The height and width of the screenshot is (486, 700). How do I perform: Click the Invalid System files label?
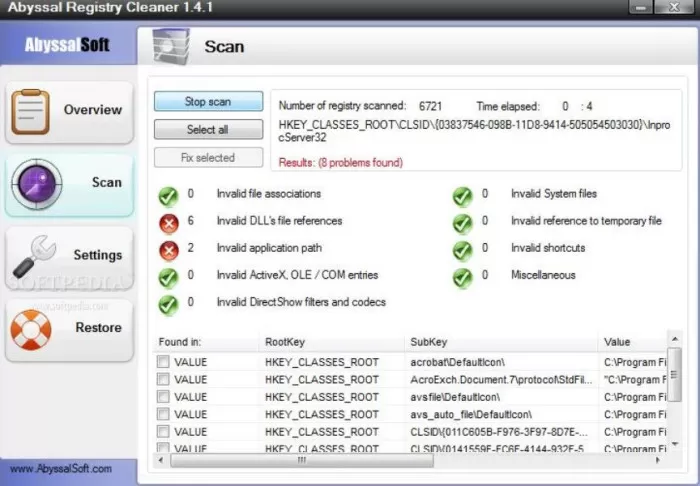tap(554, 194)
